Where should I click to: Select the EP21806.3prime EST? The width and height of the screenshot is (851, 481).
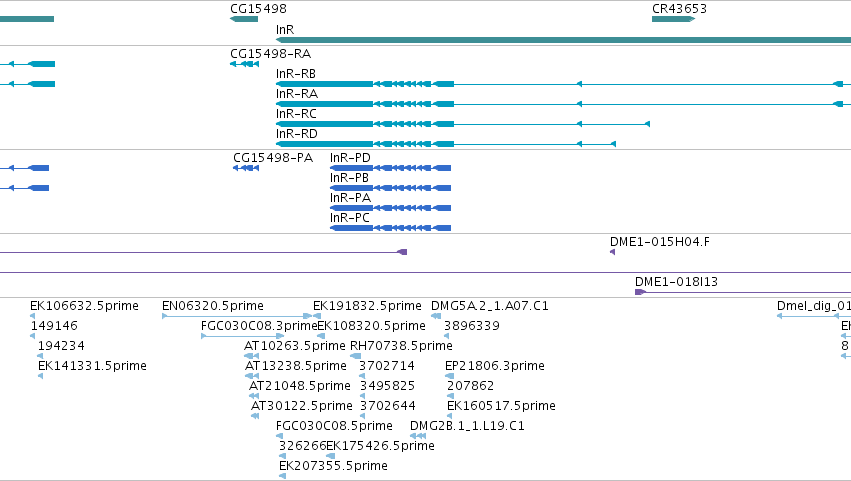click(495, 366)
